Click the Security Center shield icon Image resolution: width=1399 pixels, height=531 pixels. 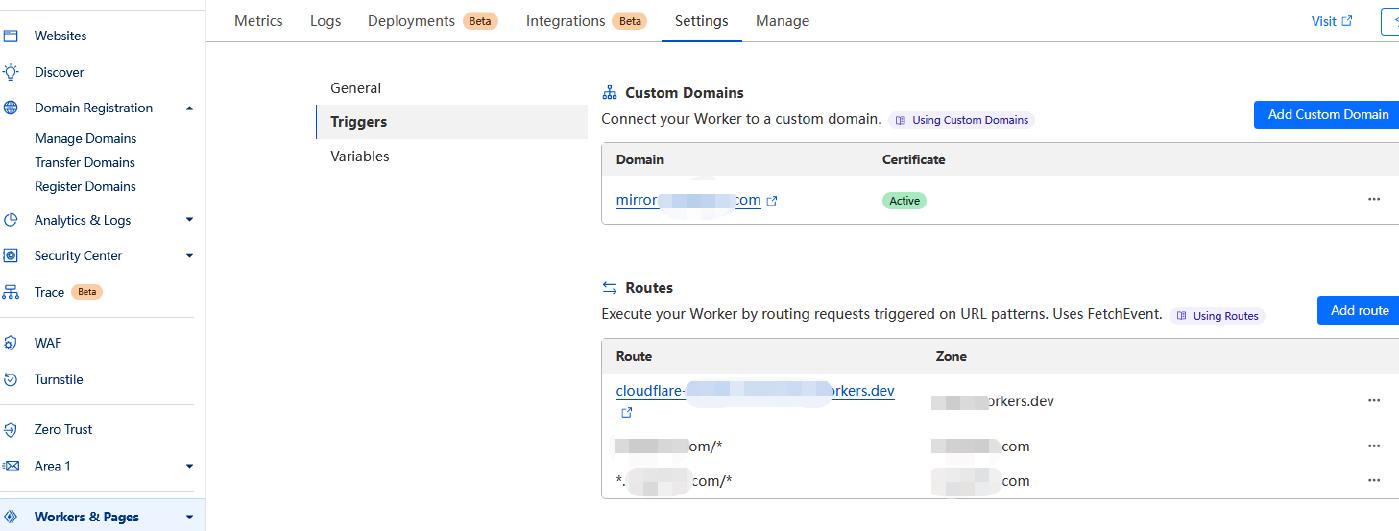click(11, 256)
